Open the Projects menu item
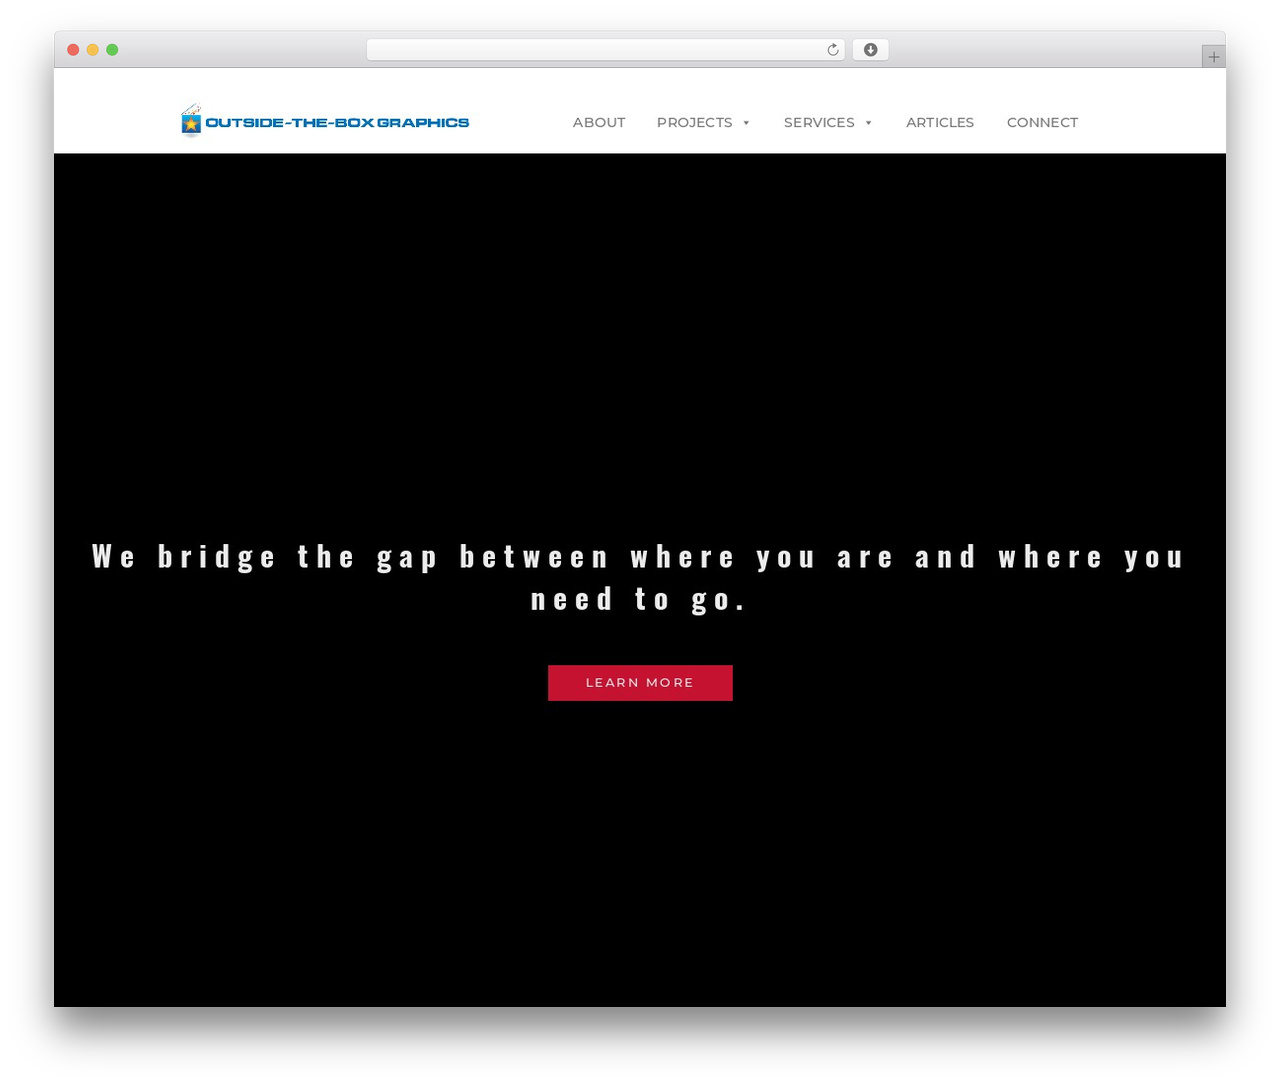The width and height of the screenshot is (1280, 1084). coord(694,122)
